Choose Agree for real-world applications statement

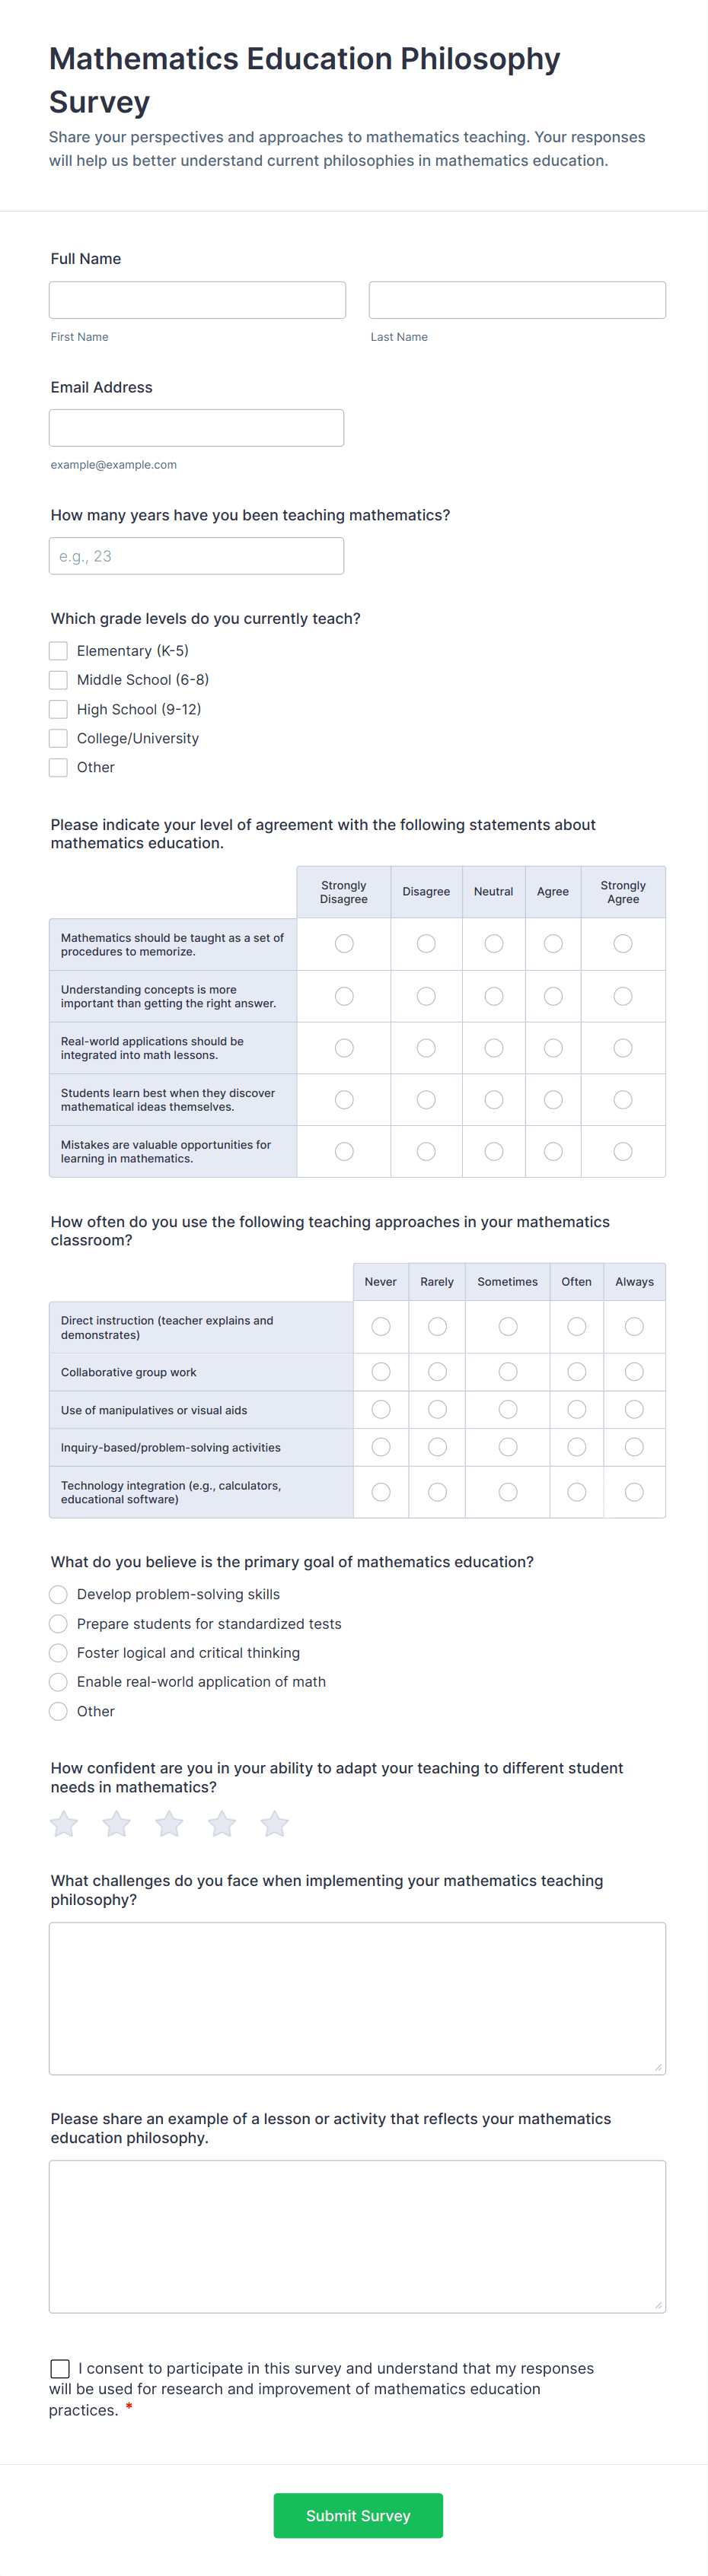click(553, 1047)
